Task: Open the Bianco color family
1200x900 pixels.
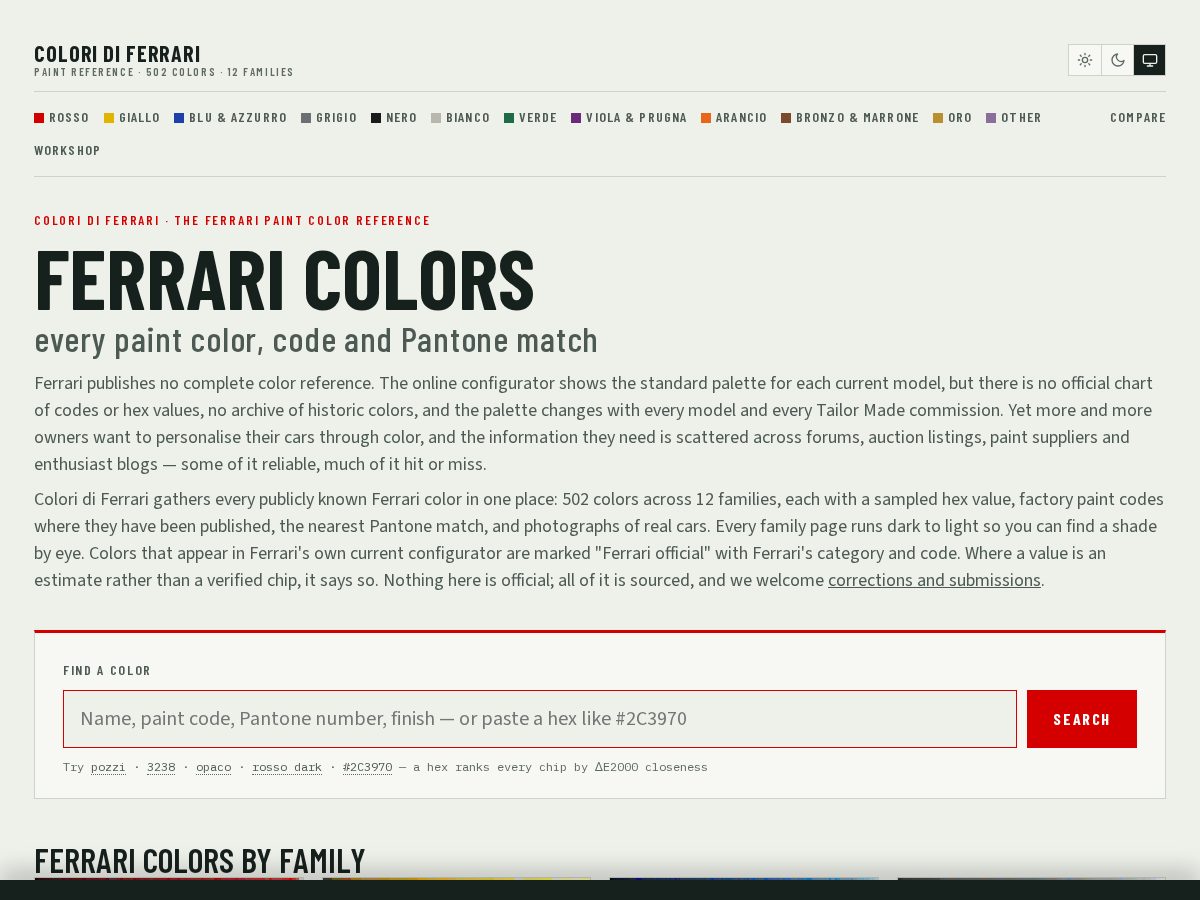Action: (461, 118)
